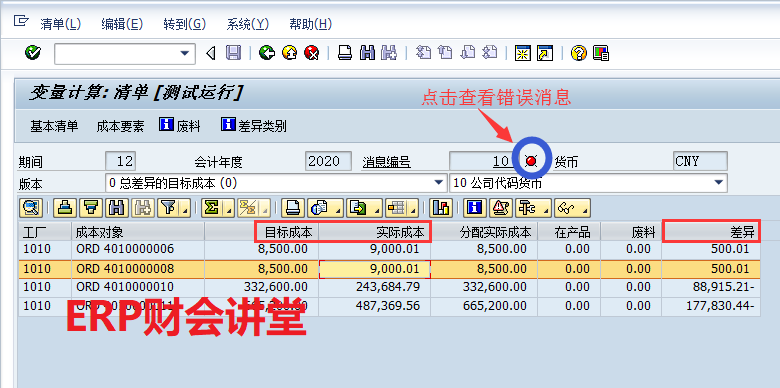Click the Find binoculars icon in top toolbar
The height and width of the screenshot is (388, 780).
(x=367, y=53)
